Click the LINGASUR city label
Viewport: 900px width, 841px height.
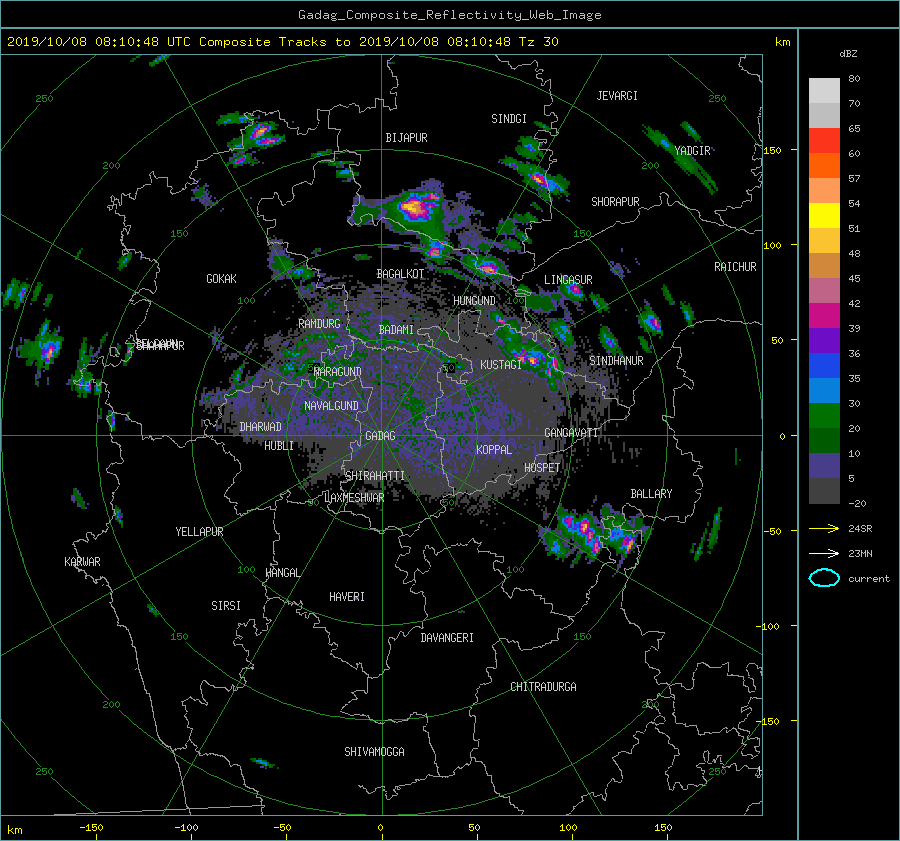click(x=568, y=280)
